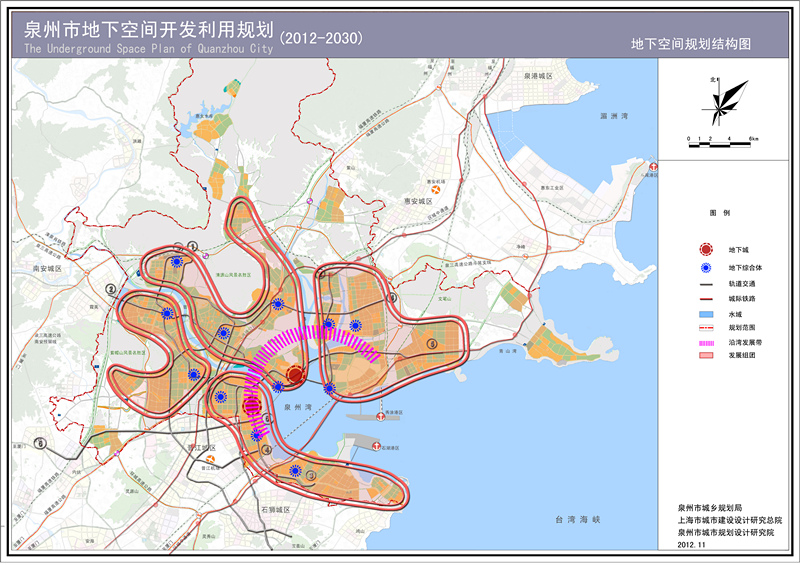Image resolution: width=800 pixels, height=565 pixels.
Task: Click the 石湖港区 port anchor icon
Action: (x=375, y=446)
